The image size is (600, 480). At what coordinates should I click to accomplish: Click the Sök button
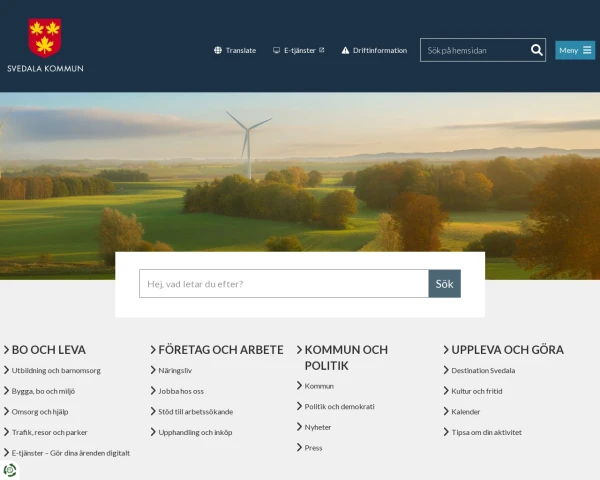coord(445,284)
